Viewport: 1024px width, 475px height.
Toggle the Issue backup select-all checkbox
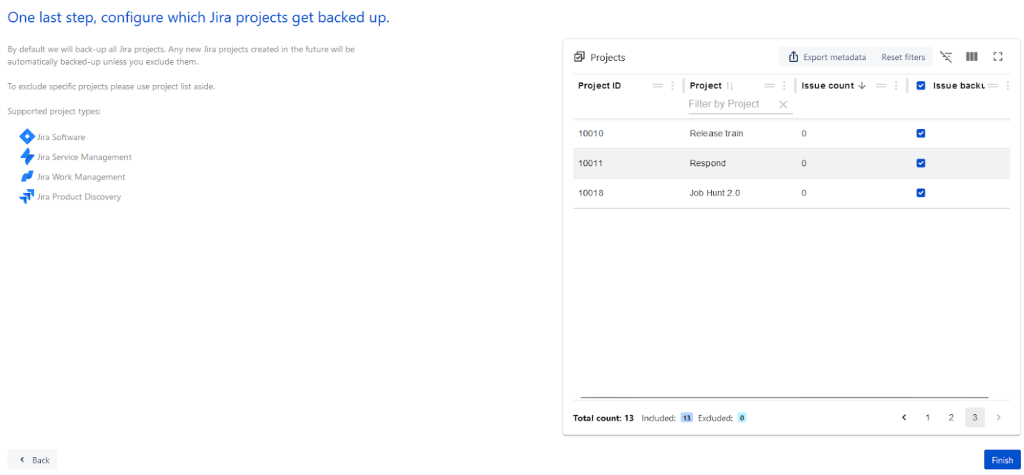click(x=921, y=86)
